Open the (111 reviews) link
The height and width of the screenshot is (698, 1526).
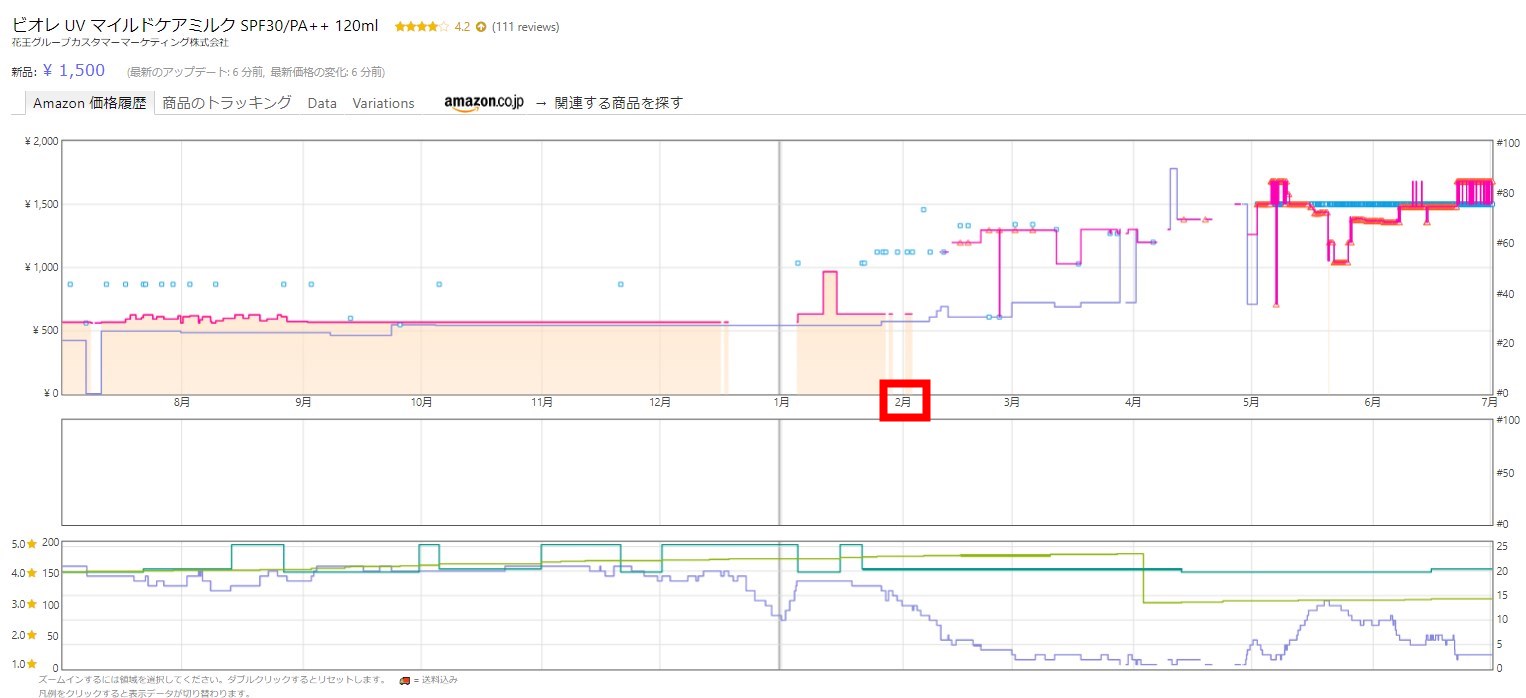[525, 27]
